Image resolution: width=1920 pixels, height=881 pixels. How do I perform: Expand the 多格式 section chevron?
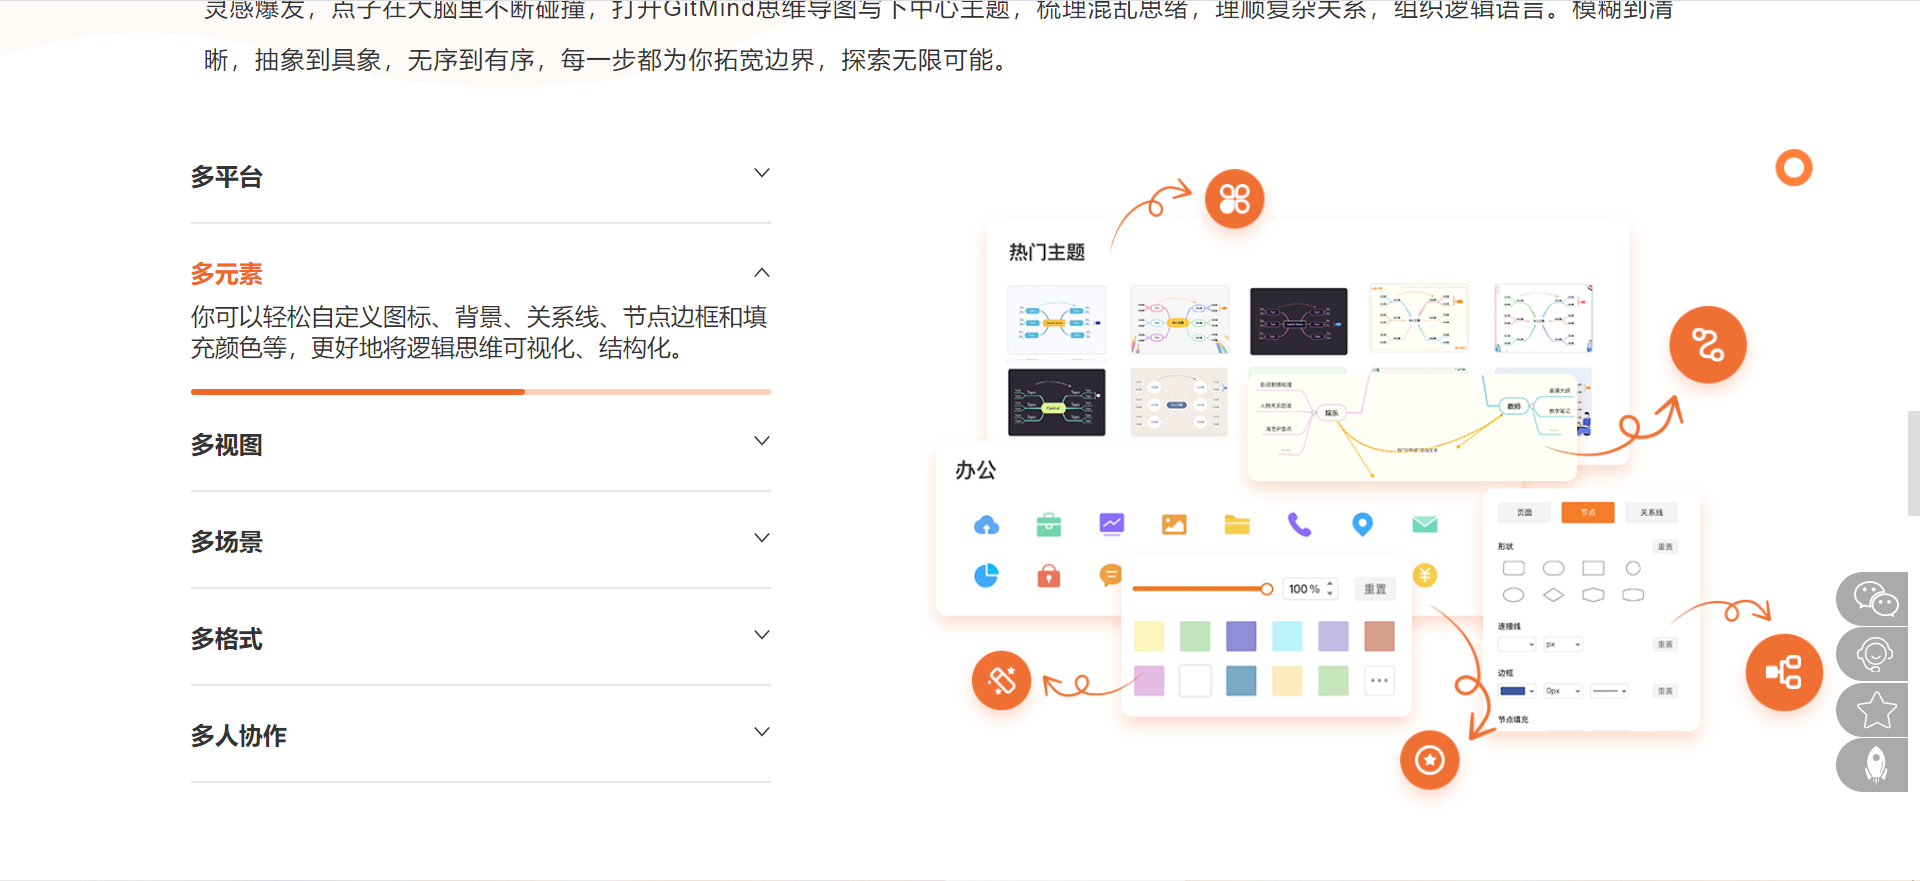pos(762,635)
